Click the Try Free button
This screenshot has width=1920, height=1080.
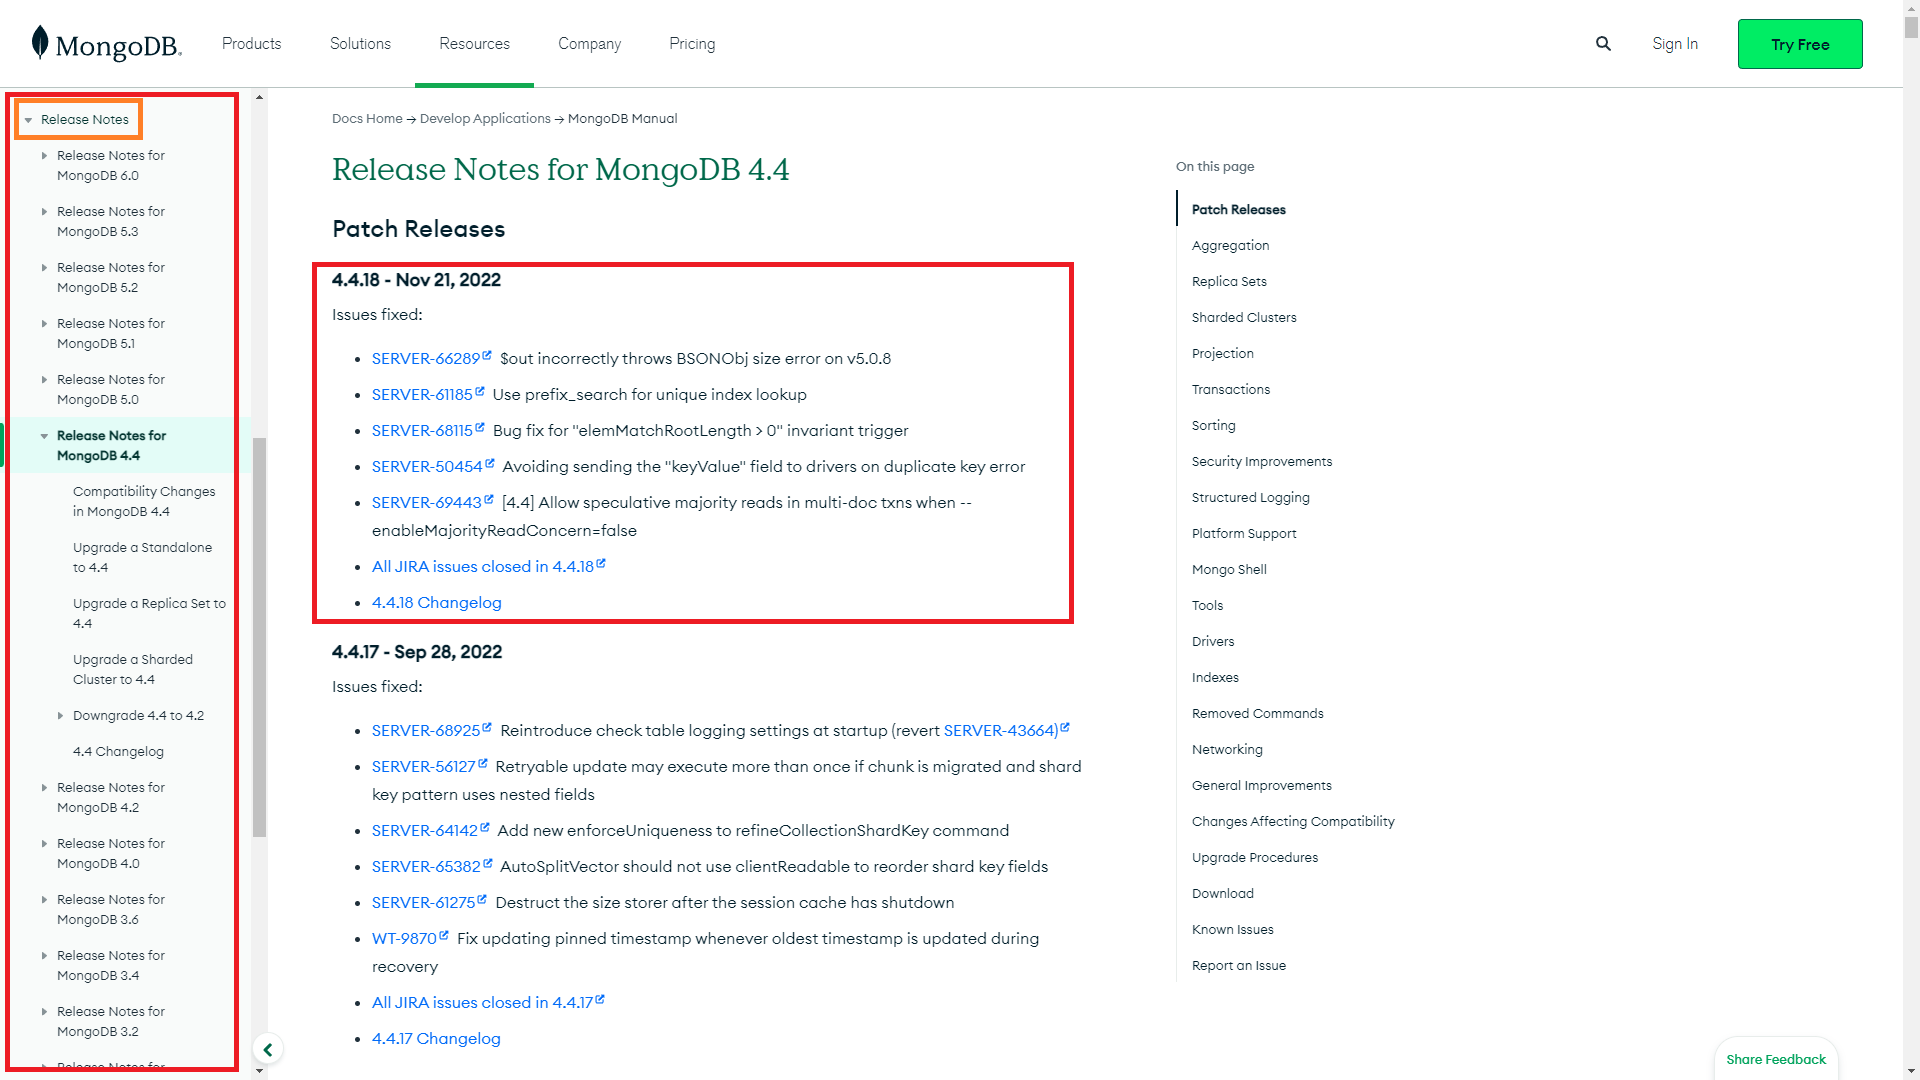tap(1799, 44)
